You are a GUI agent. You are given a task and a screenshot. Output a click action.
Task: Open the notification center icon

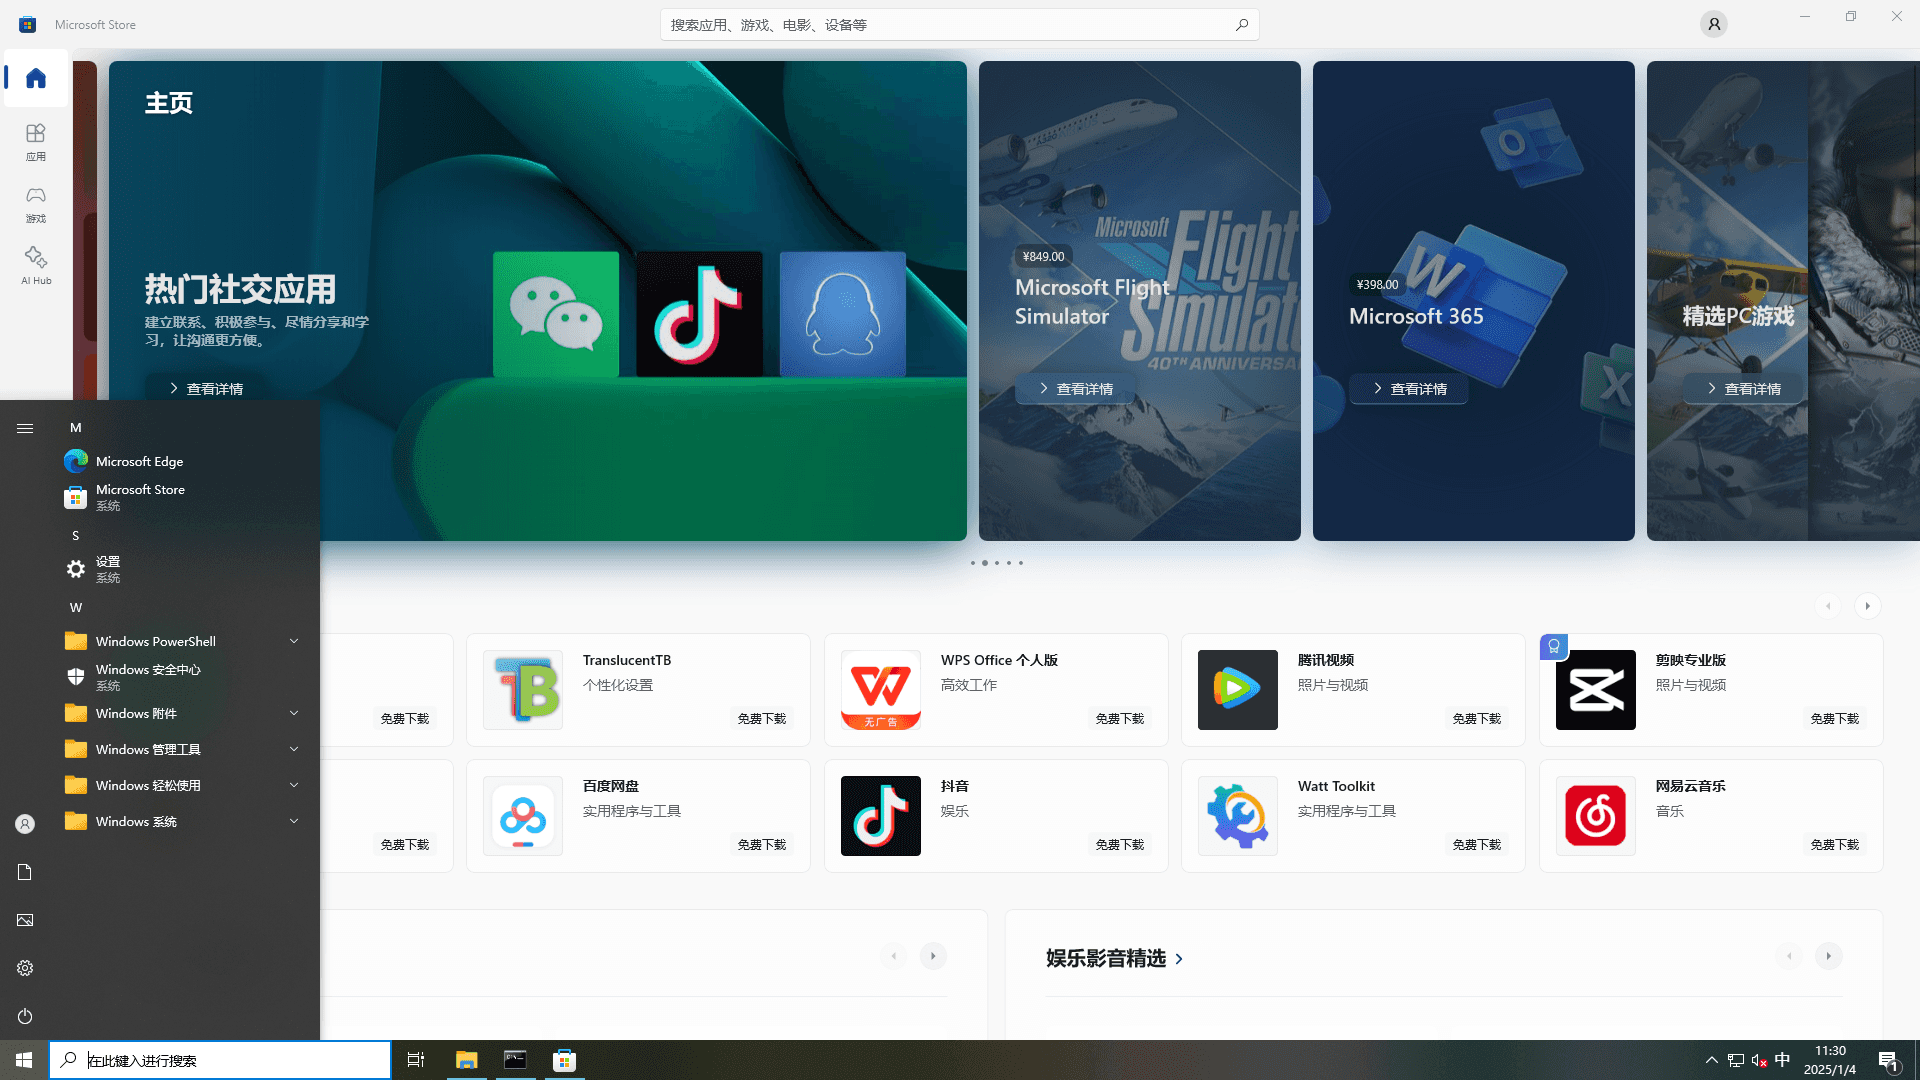point(1888,1060)
